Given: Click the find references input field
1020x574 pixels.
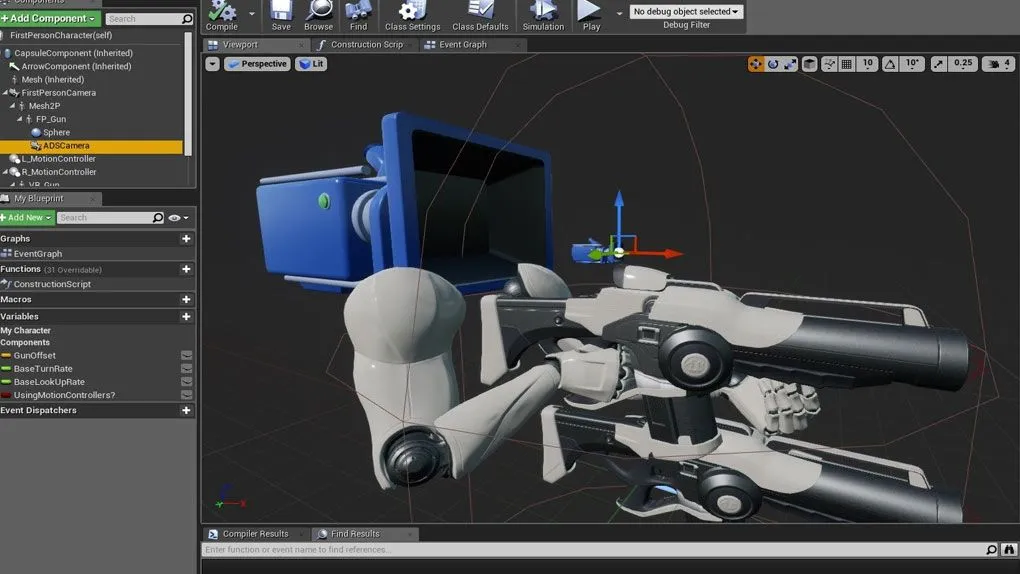Looking at the screenshot, I should click(592, 550).
